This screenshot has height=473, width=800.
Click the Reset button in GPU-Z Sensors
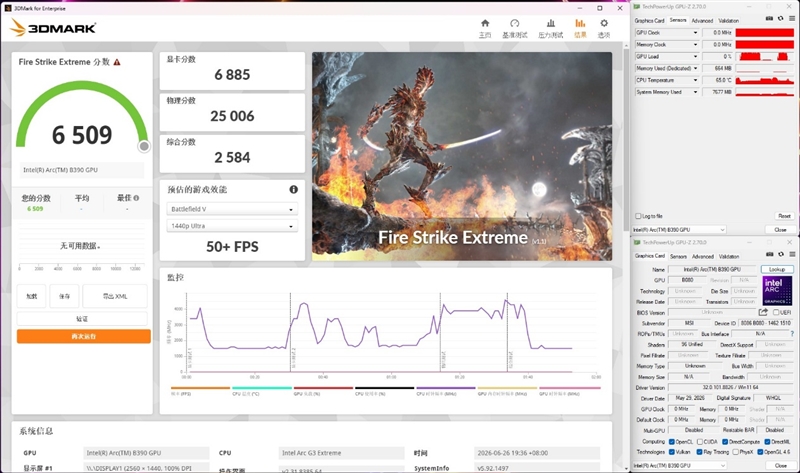point(784,216)
